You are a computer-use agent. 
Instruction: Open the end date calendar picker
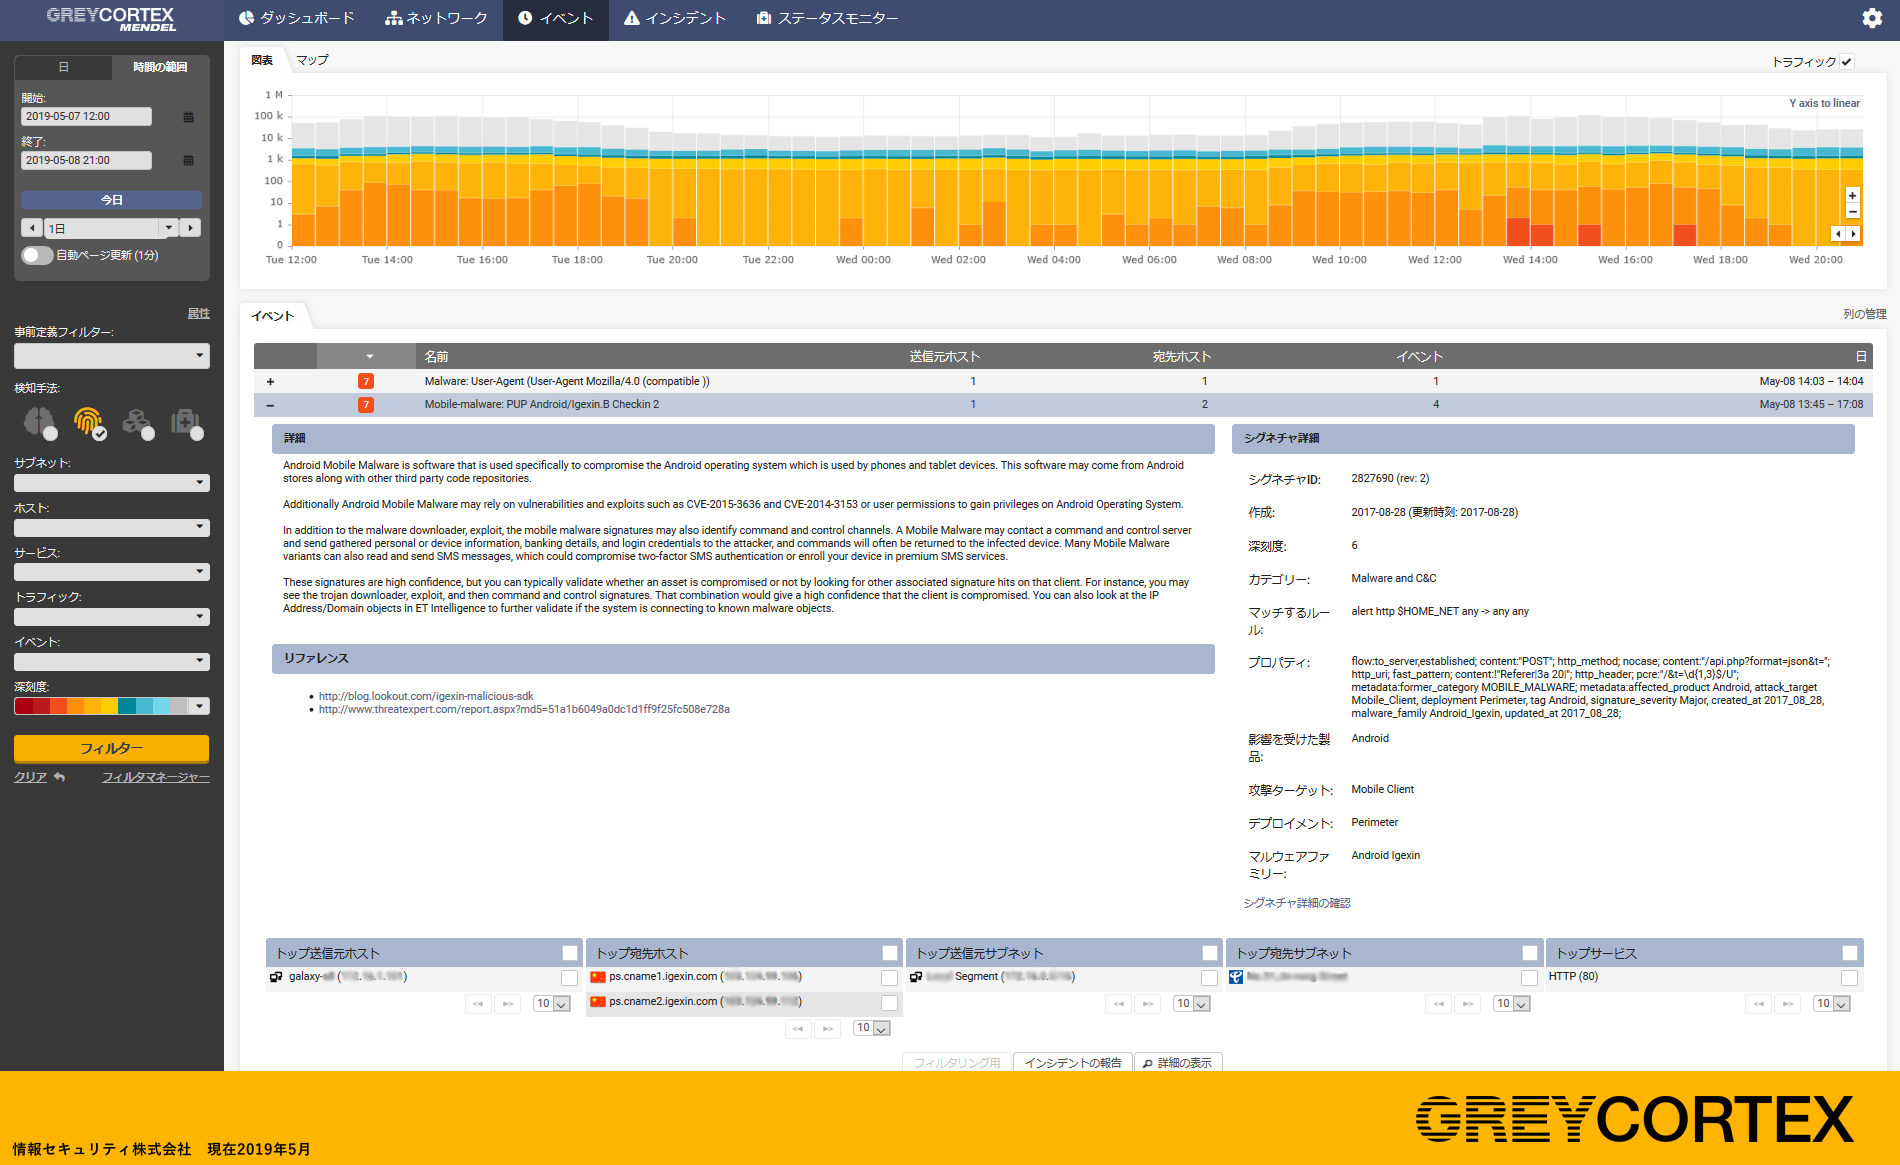coord(188,160)
